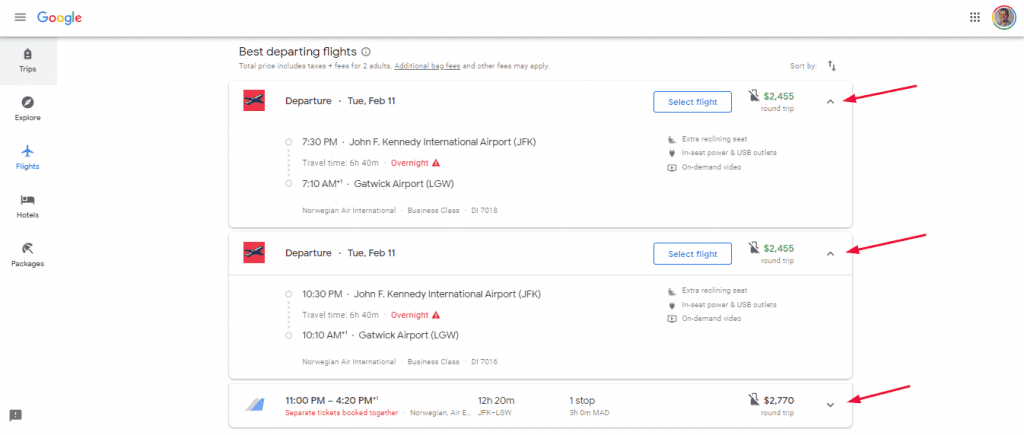
Task: Click the send feedback icon
Action: (16, 415)
